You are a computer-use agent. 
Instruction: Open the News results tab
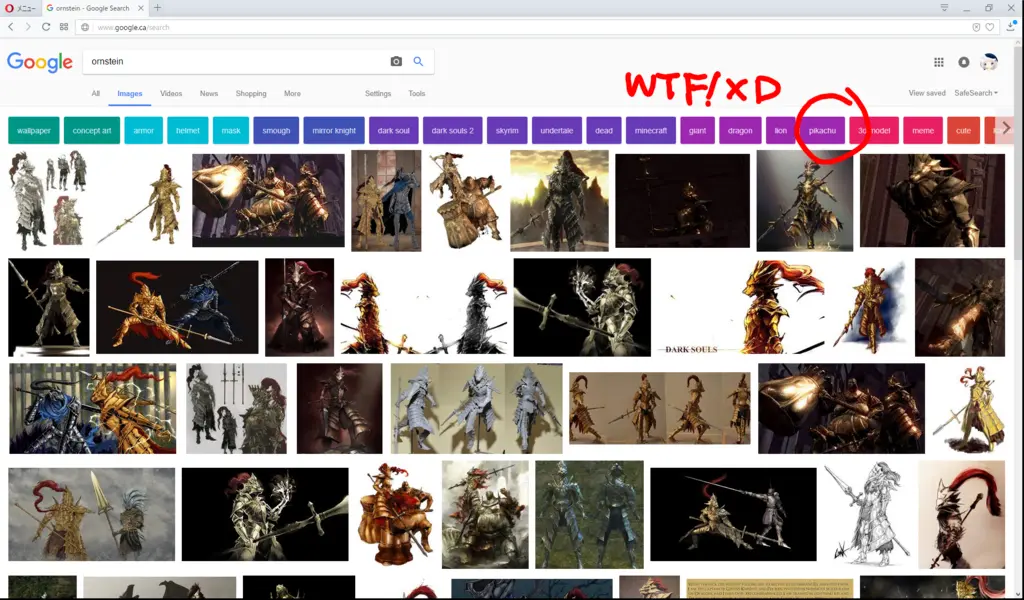coord(209,93)
